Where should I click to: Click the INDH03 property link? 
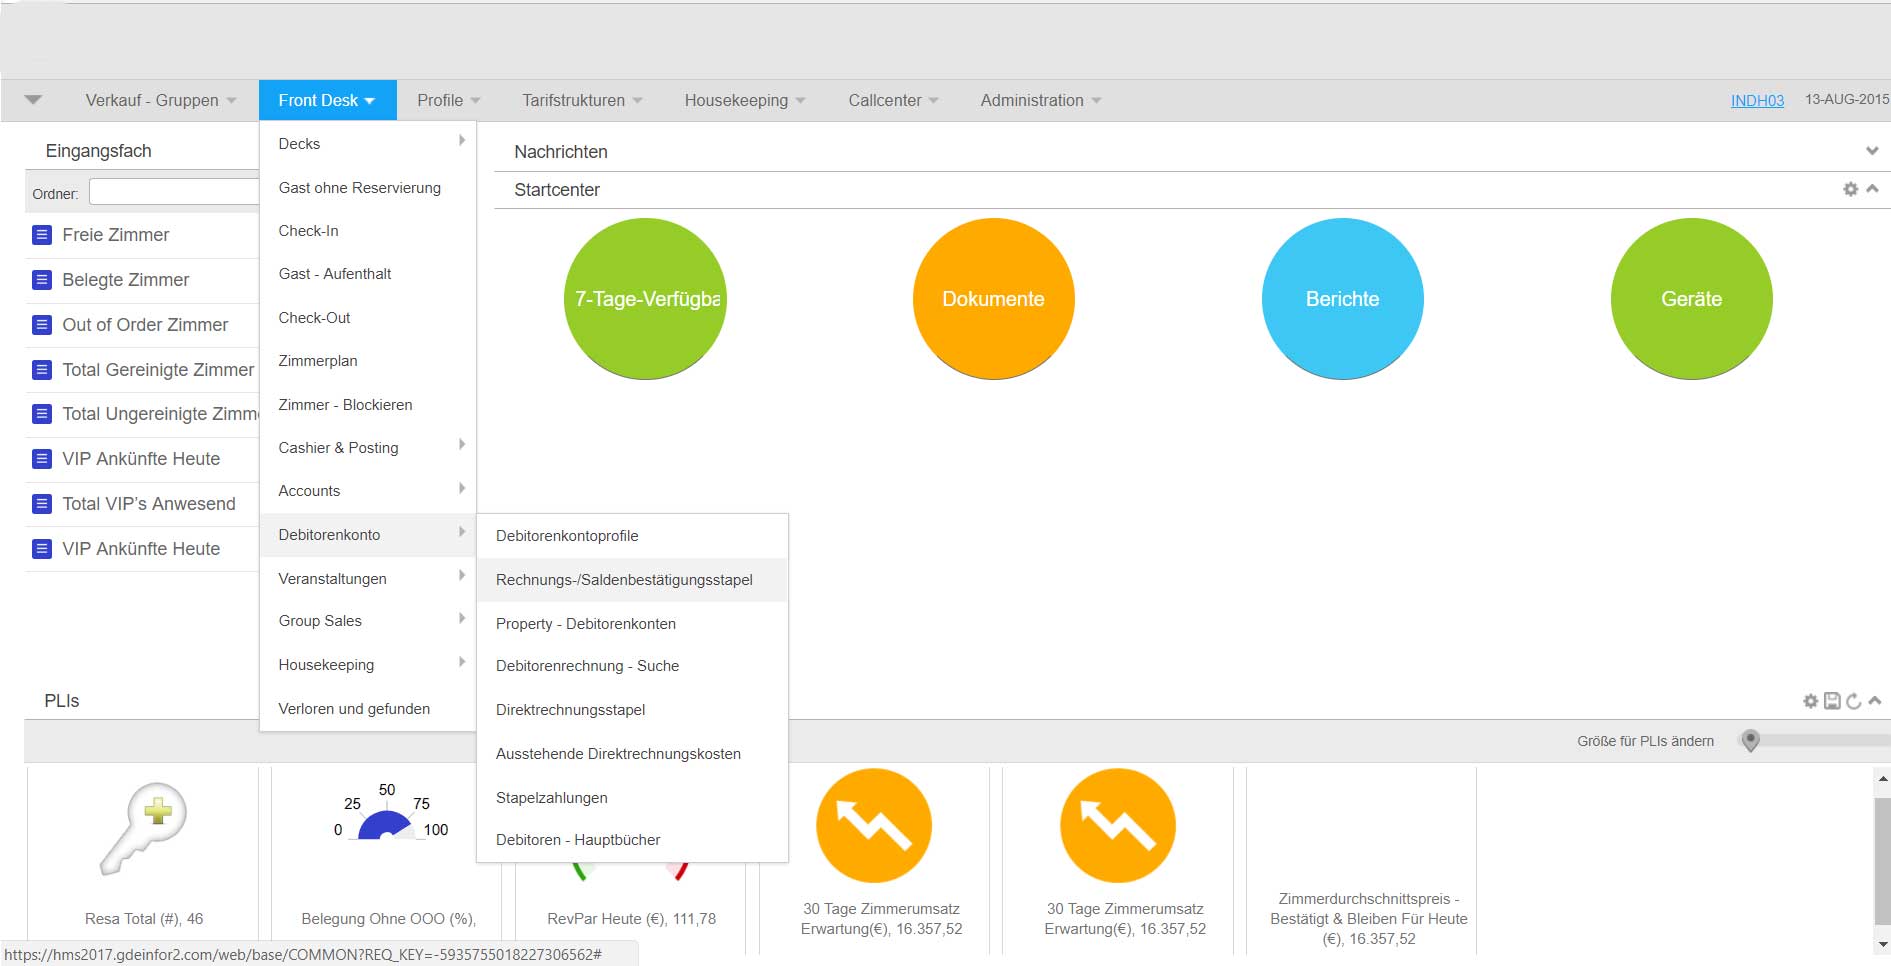pyautogui.click(x=1757, y=100)
